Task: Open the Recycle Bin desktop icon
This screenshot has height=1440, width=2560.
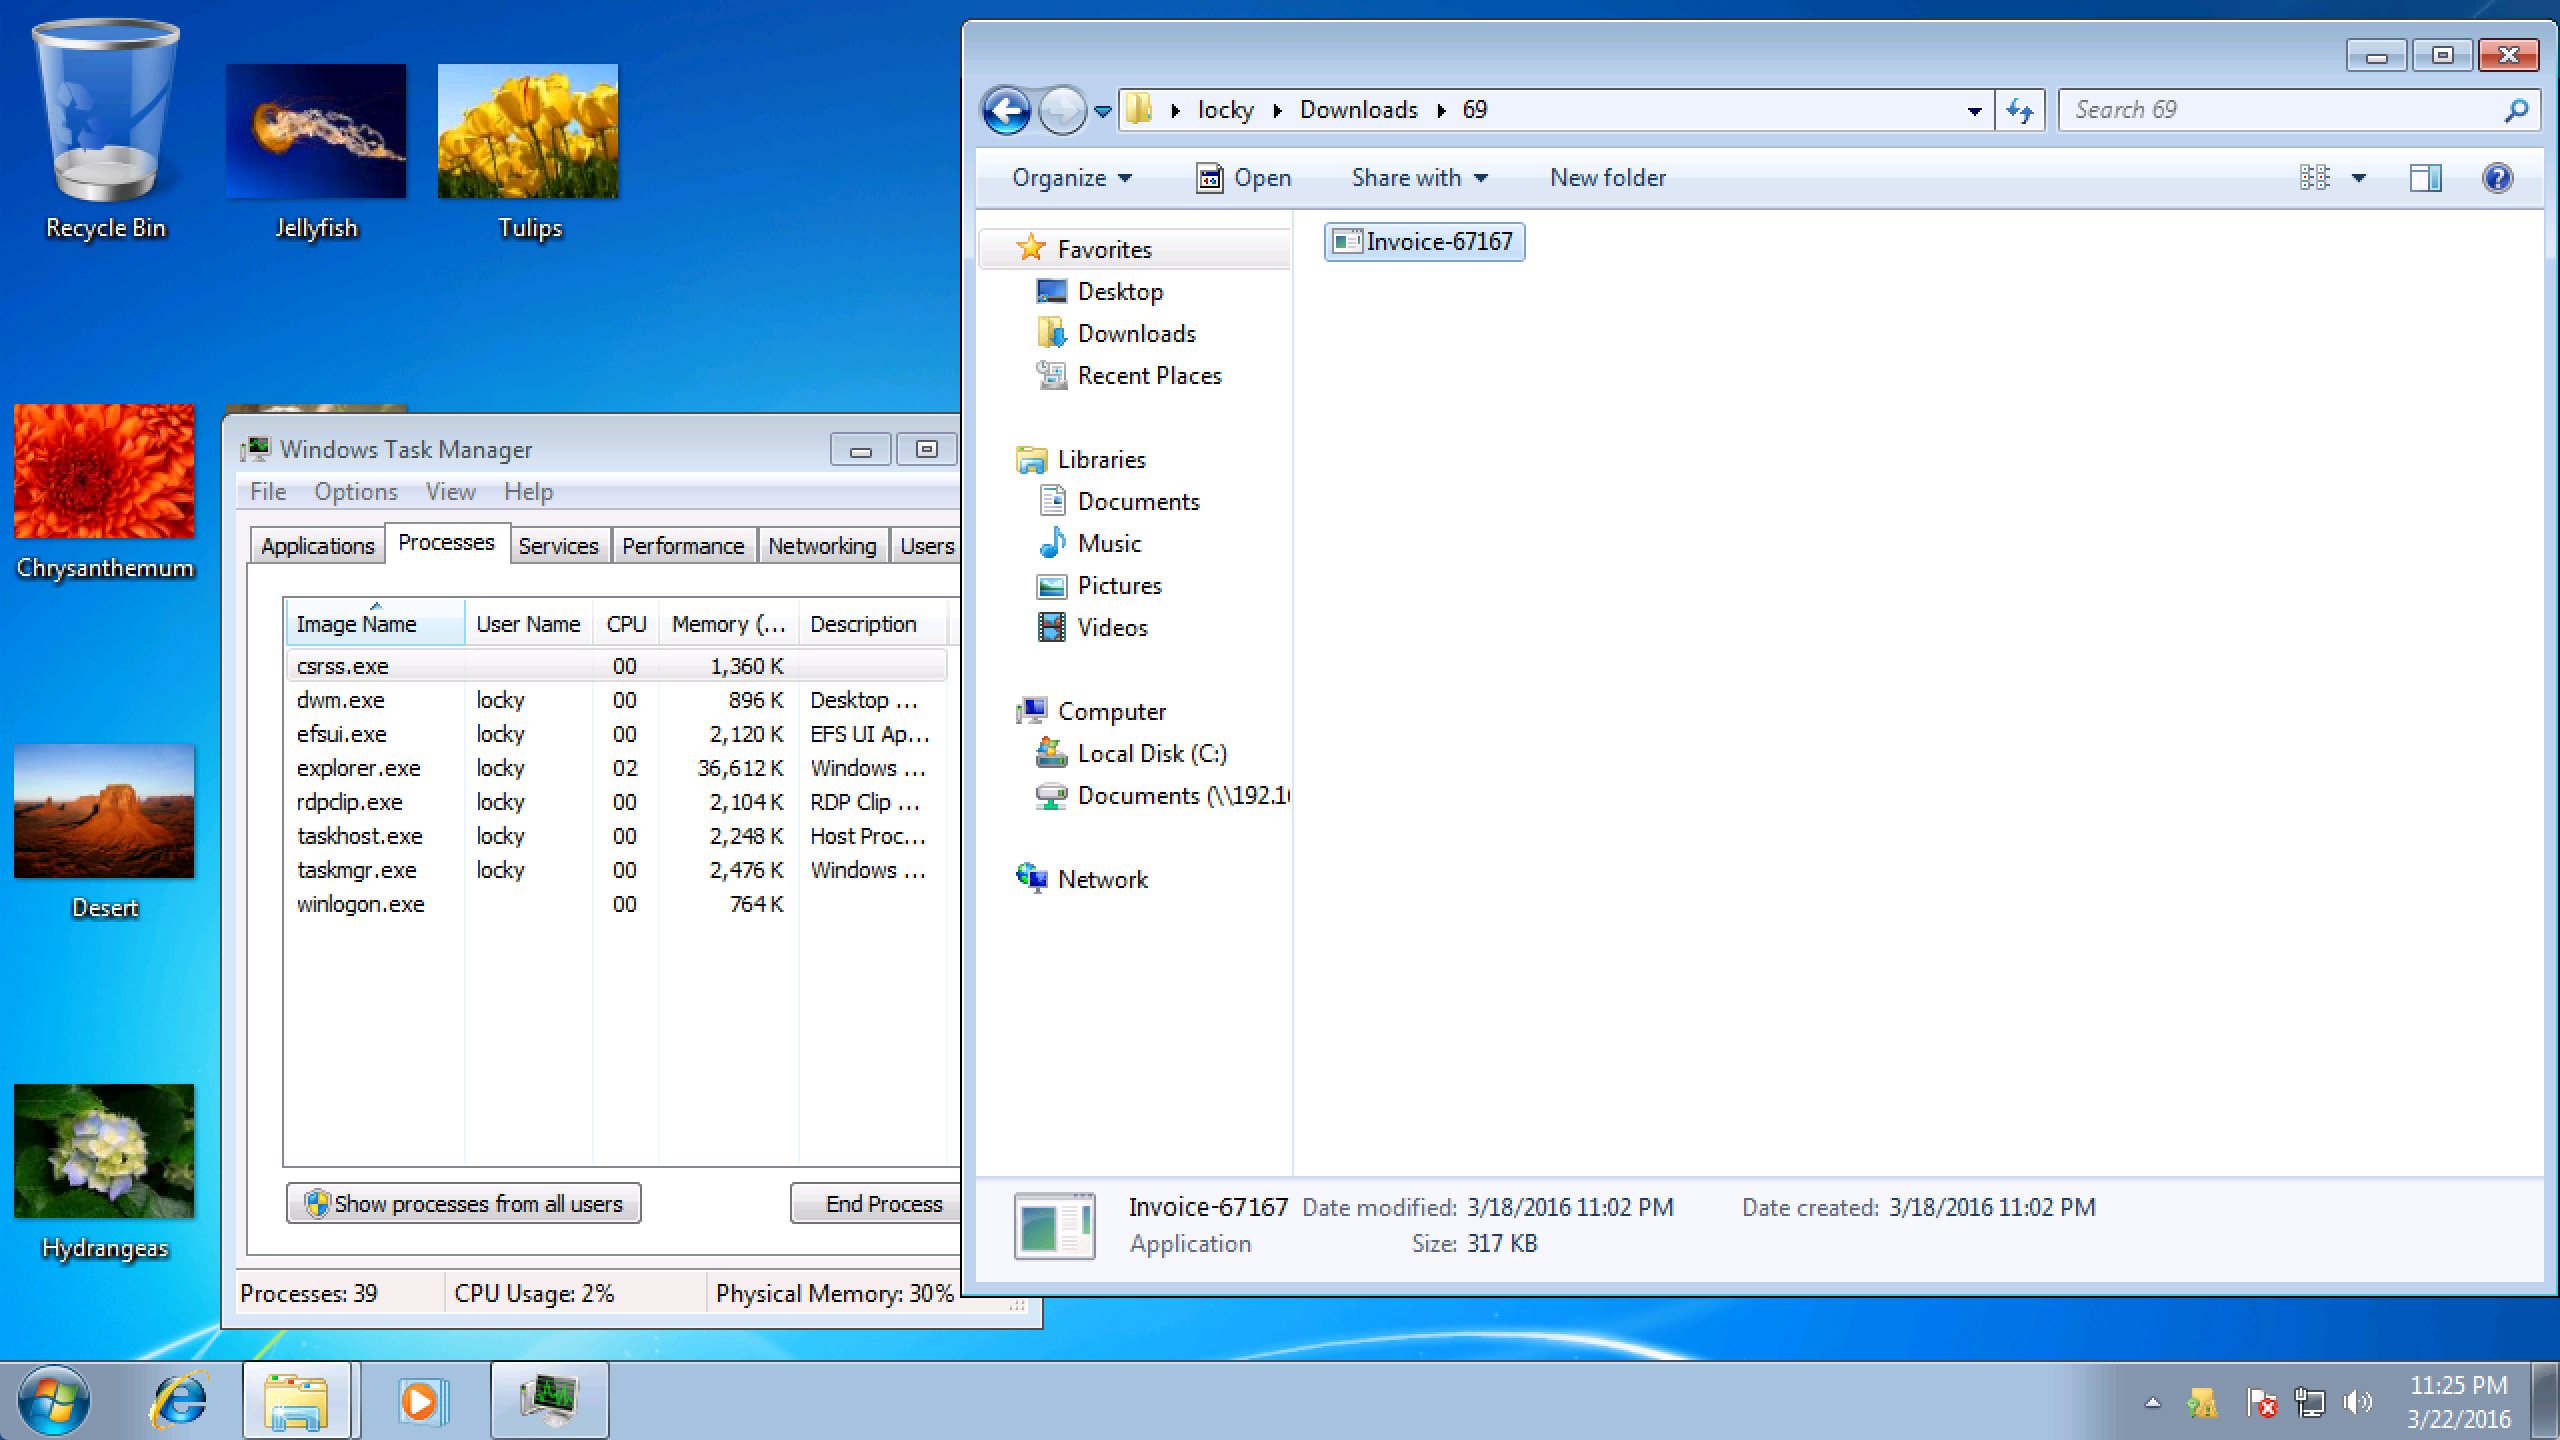Action: coord(105,130)
